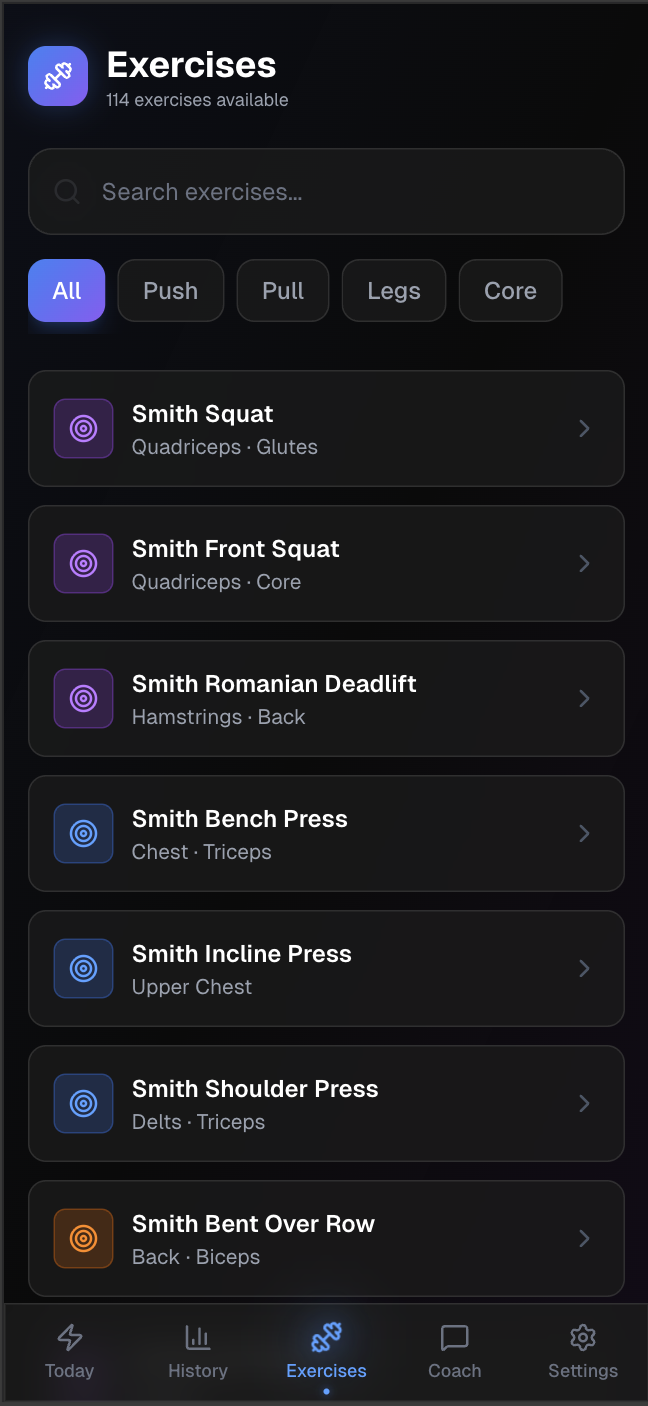Open Smith Incline Press chevron arrow

585,968
